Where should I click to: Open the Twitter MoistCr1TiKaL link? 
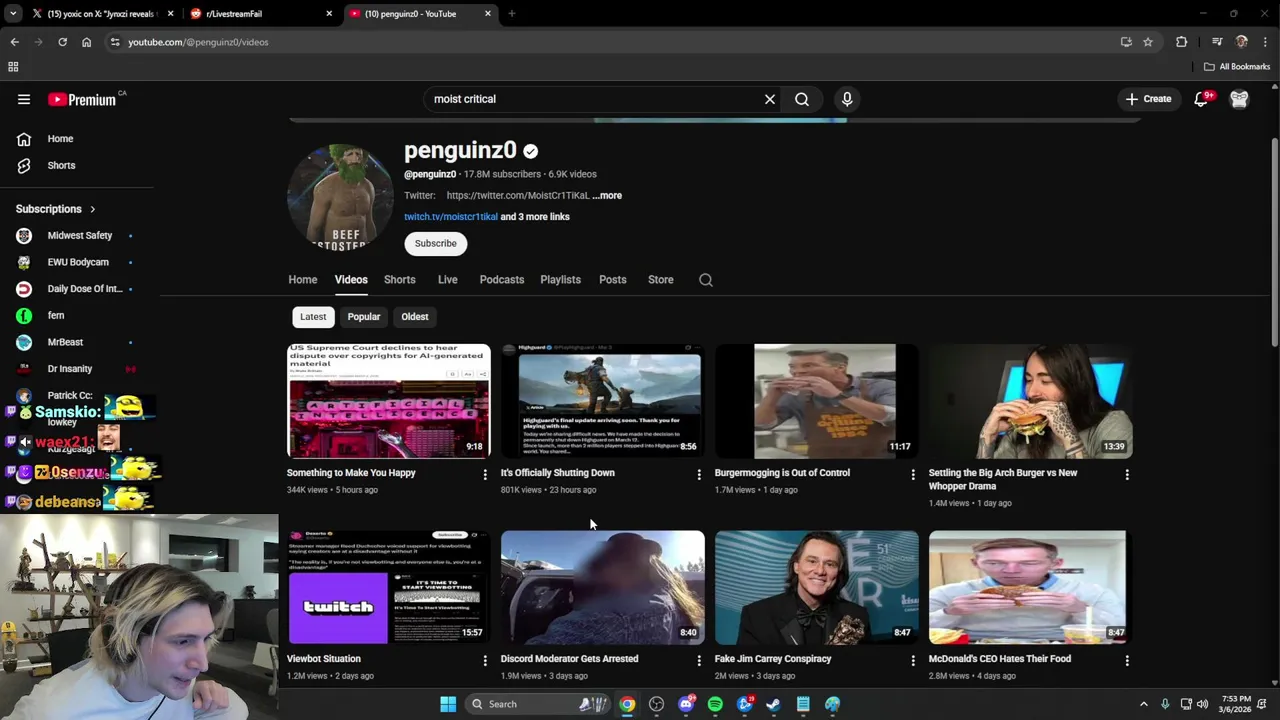point(518,196)
